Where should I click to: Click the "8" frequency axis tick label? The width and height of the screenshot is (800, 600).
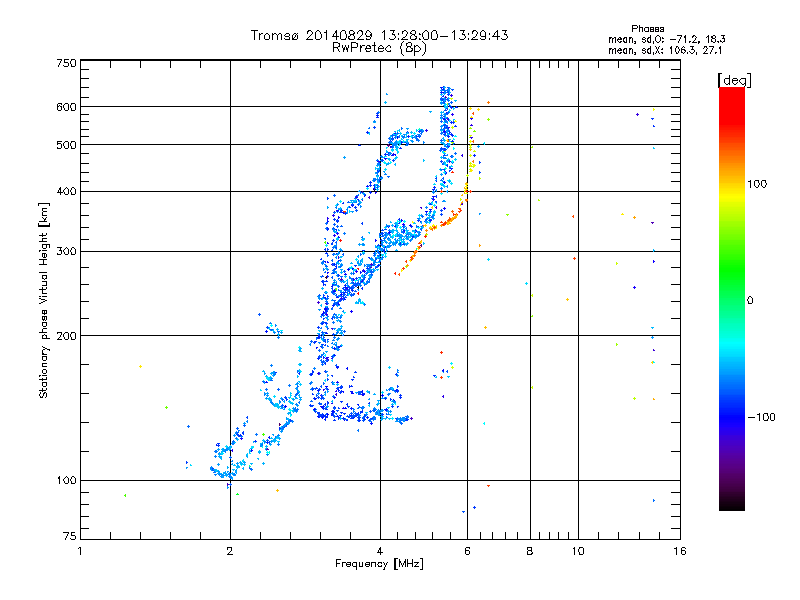click(x=530, y=551)
